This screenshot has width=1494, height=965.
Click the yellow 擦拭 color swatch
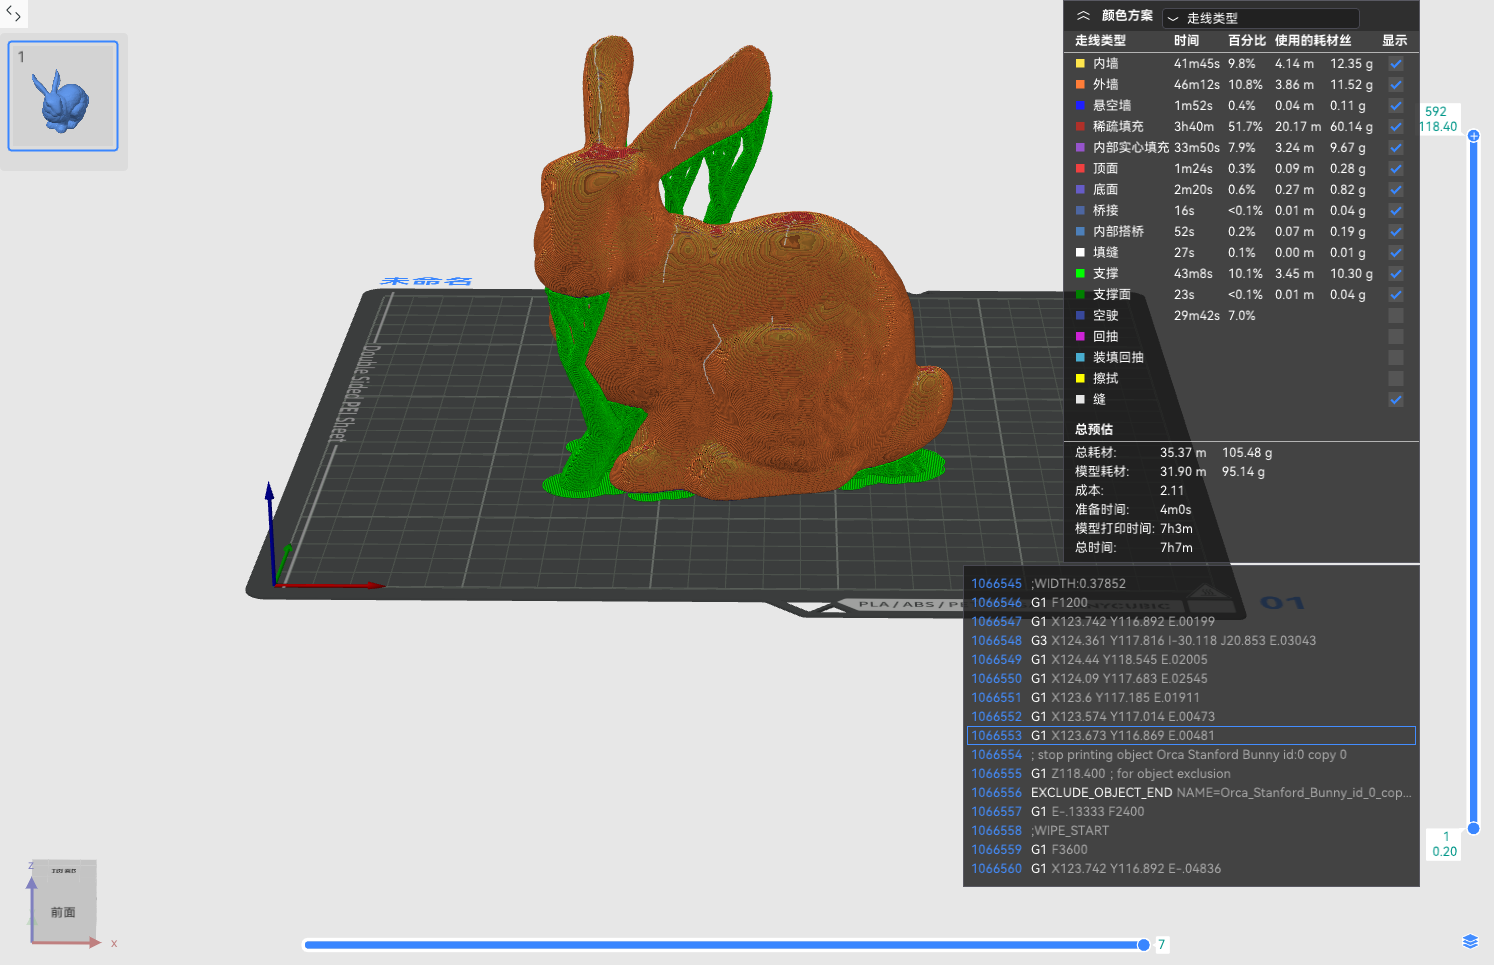point(1080,378)
